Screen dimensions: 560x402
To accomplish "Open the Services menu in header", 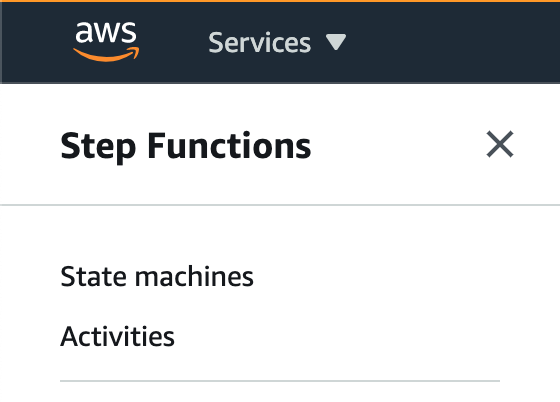I will coord(277,42).
